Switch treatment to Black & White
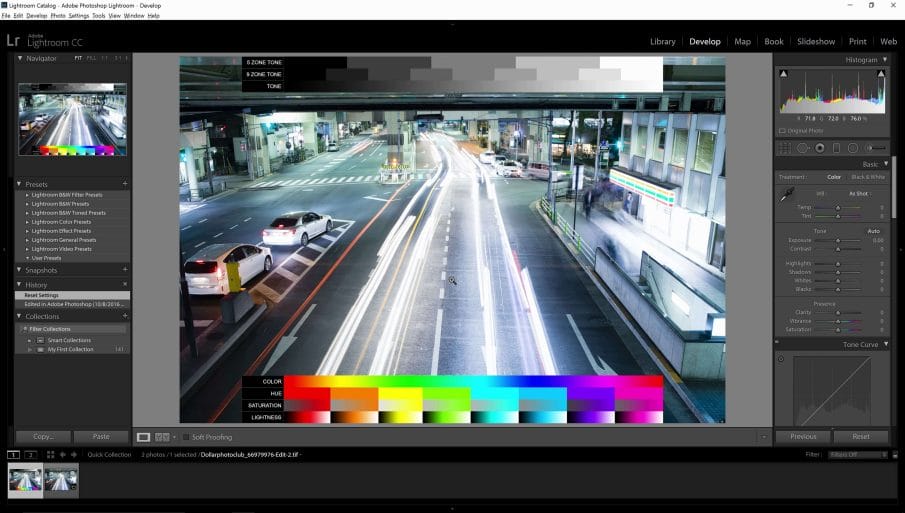This screenshot has width=905, height=513. pyautogui.click(x=866, y=177)
